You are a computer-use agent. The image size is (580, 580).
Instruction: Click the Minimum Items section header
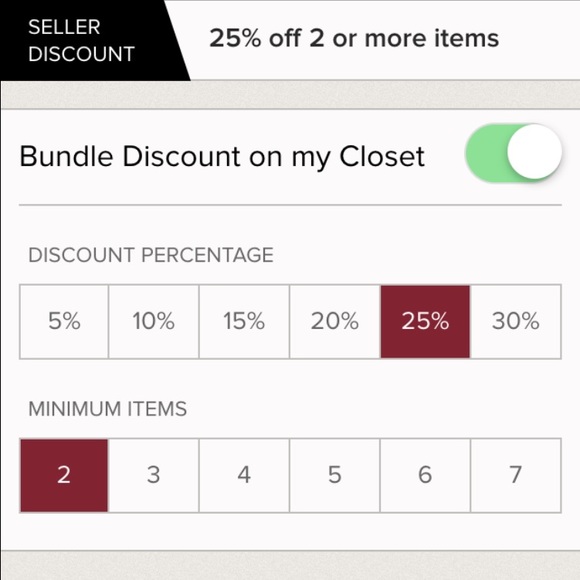(x=108, y=409)
